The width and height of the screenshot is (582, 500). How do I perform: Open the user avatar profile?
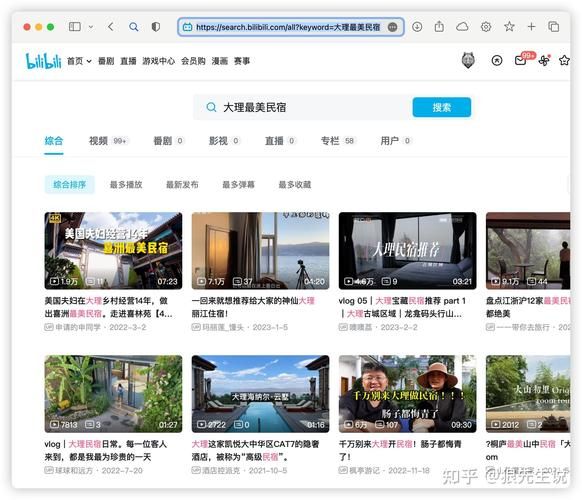pos(468,60)
